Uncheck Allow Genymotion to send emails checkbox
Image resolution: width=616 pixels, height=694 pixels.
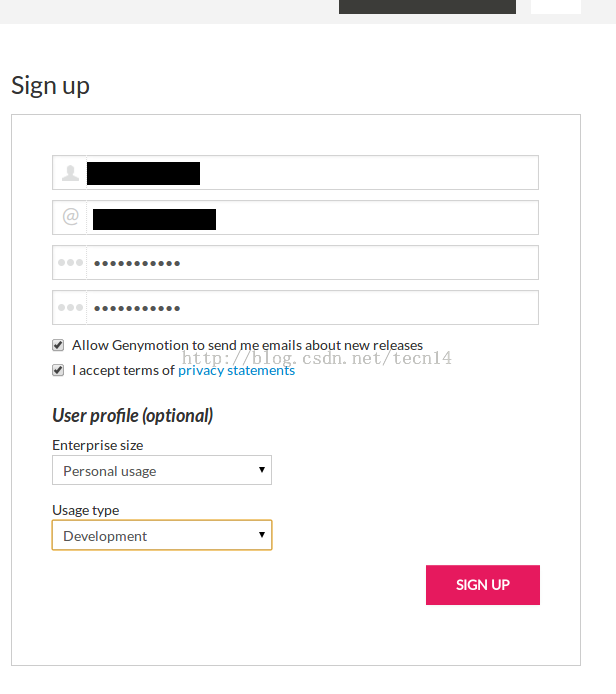(58, 345)
